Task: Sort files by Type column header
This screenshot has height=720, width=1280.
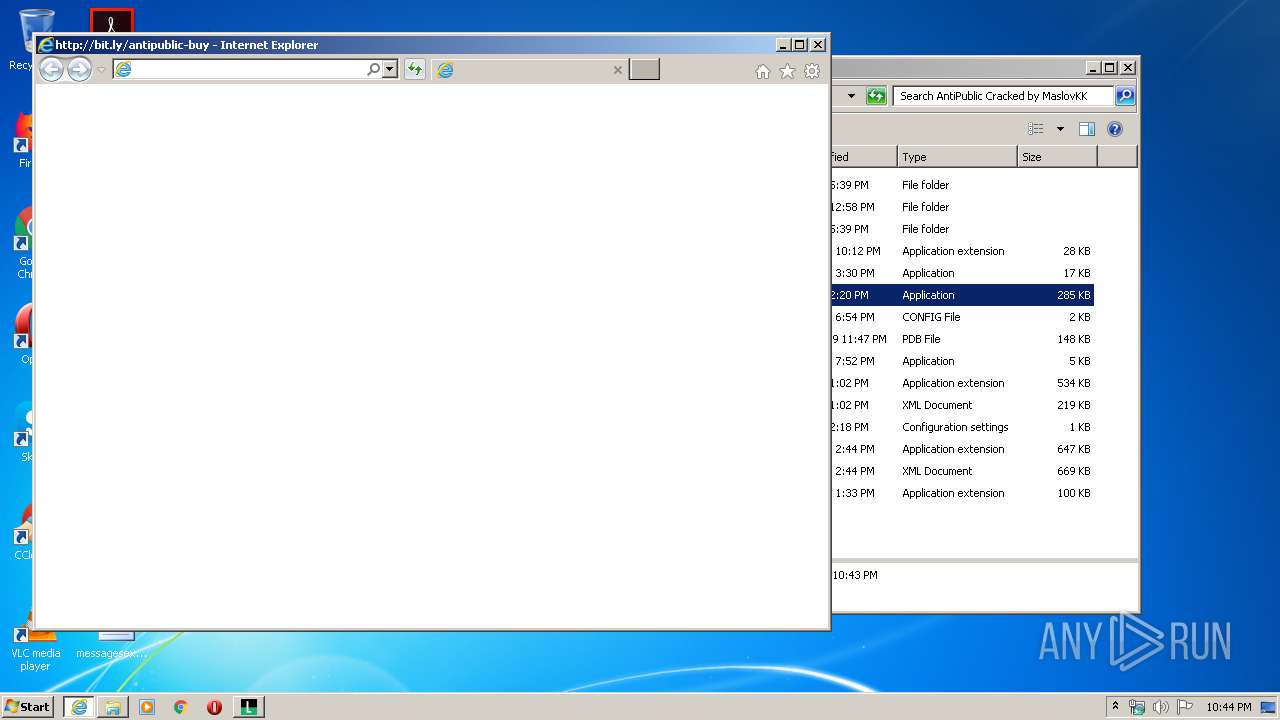Action: (x=957, y=157)
